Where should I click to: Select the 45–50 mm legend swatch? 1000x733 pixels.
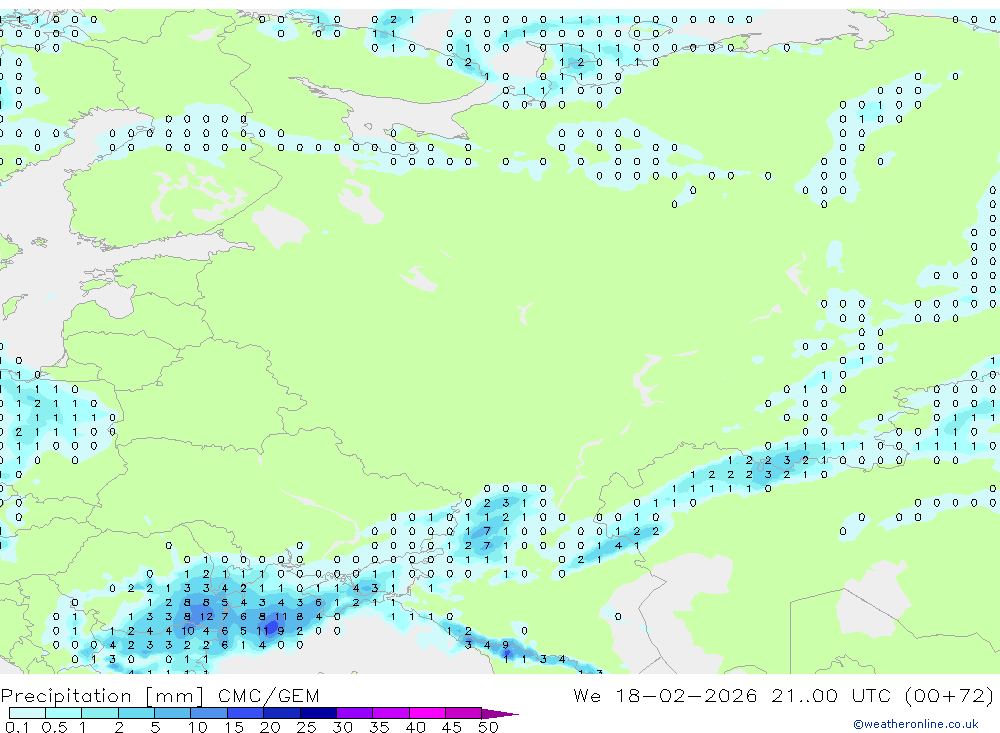pyautogui.click(x=463, y=713)
